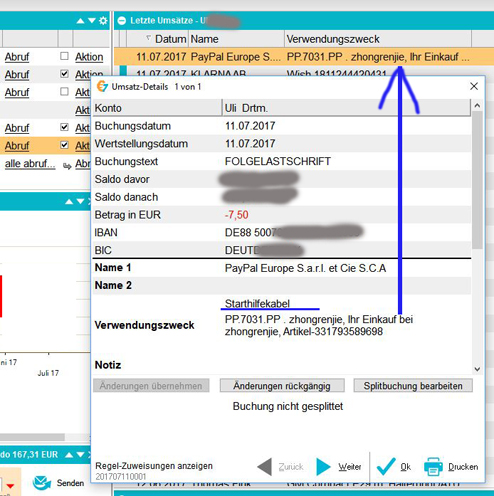Collapse the Letzte Umsätze panel with minus icon
The width and height of the screenshot is (494, 496).
click(x=122, y=21)
